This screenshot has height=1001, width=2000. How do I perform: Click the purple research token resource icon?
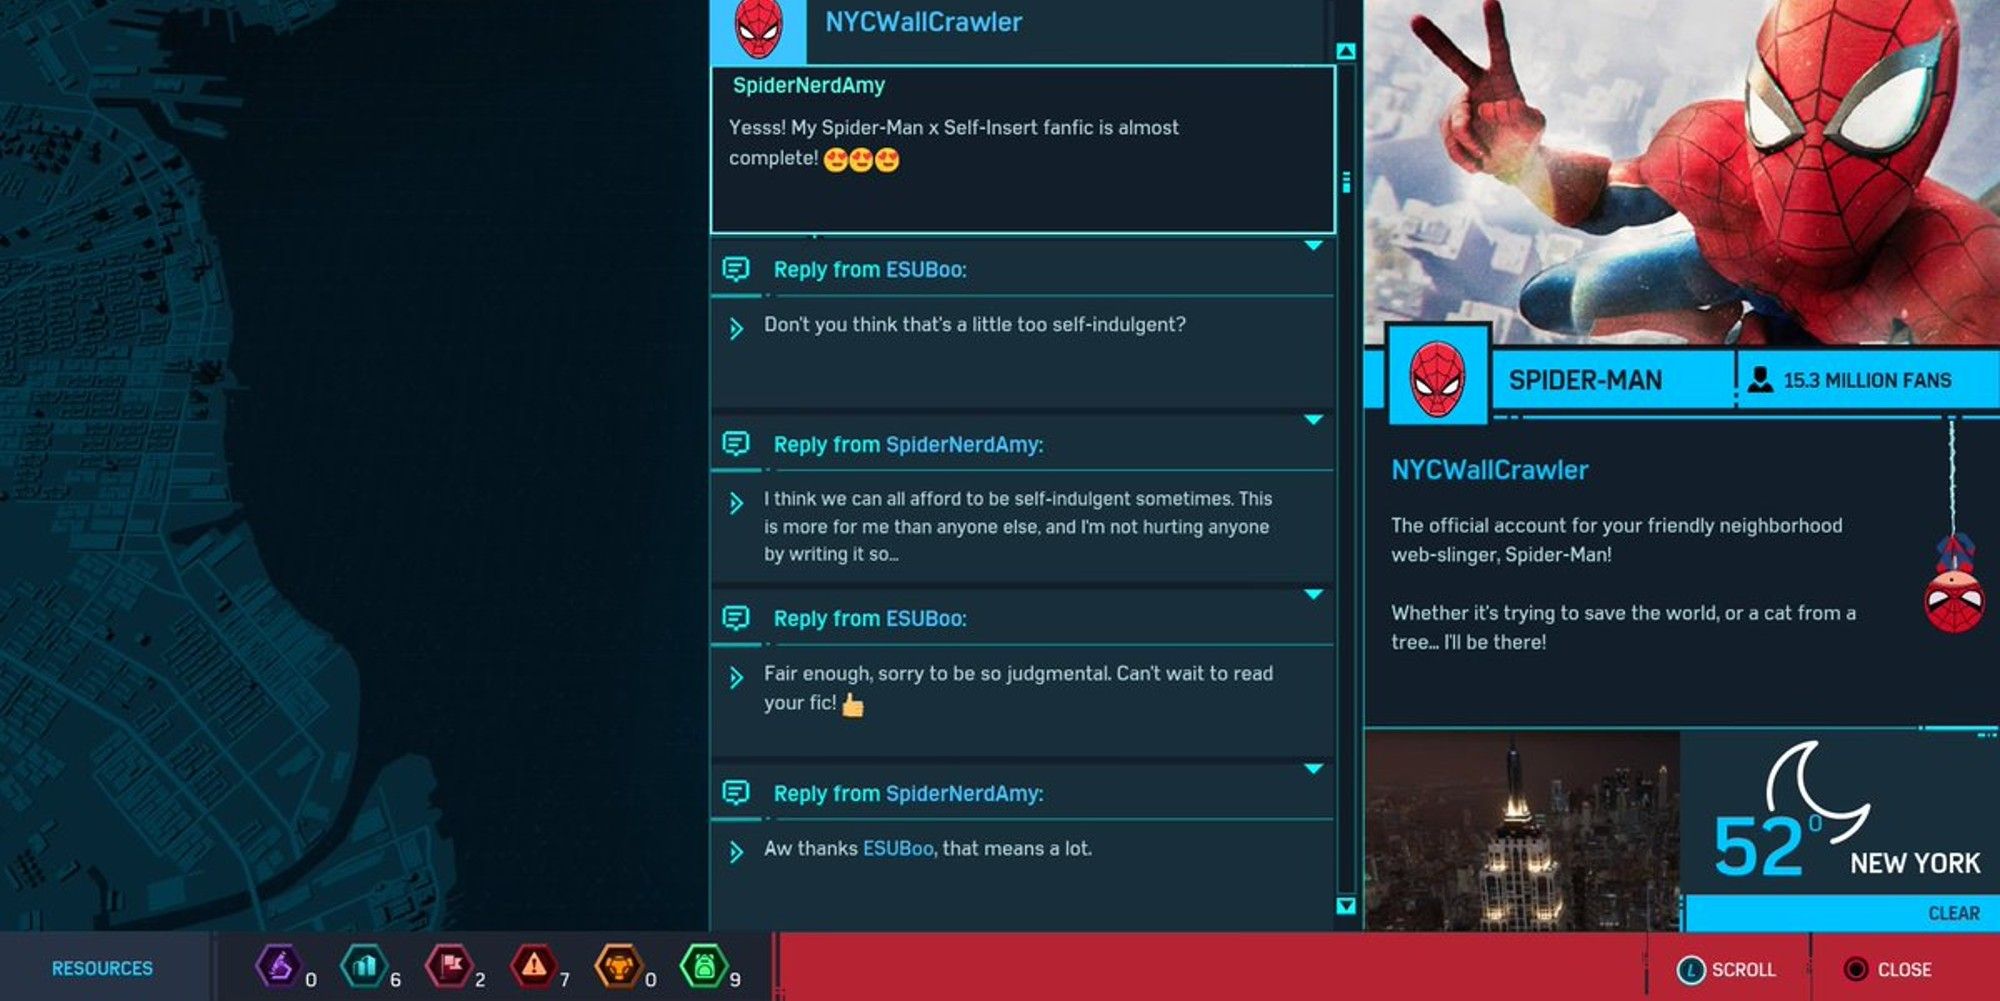[x=277, y=966]
